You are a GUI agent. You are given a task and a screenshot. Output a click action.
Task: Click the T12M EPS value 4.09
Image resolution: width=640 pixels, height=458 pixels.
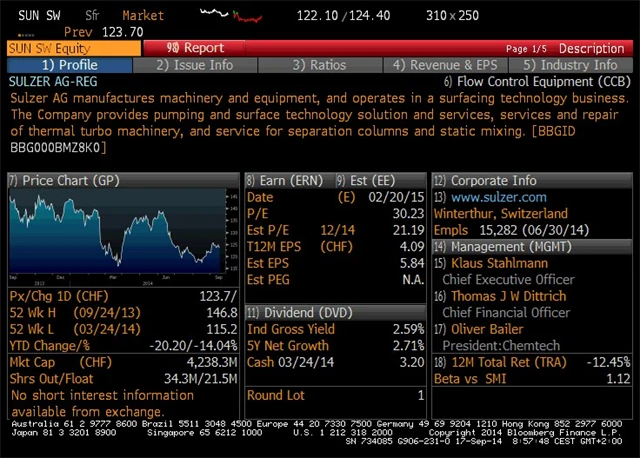[412, 247]
